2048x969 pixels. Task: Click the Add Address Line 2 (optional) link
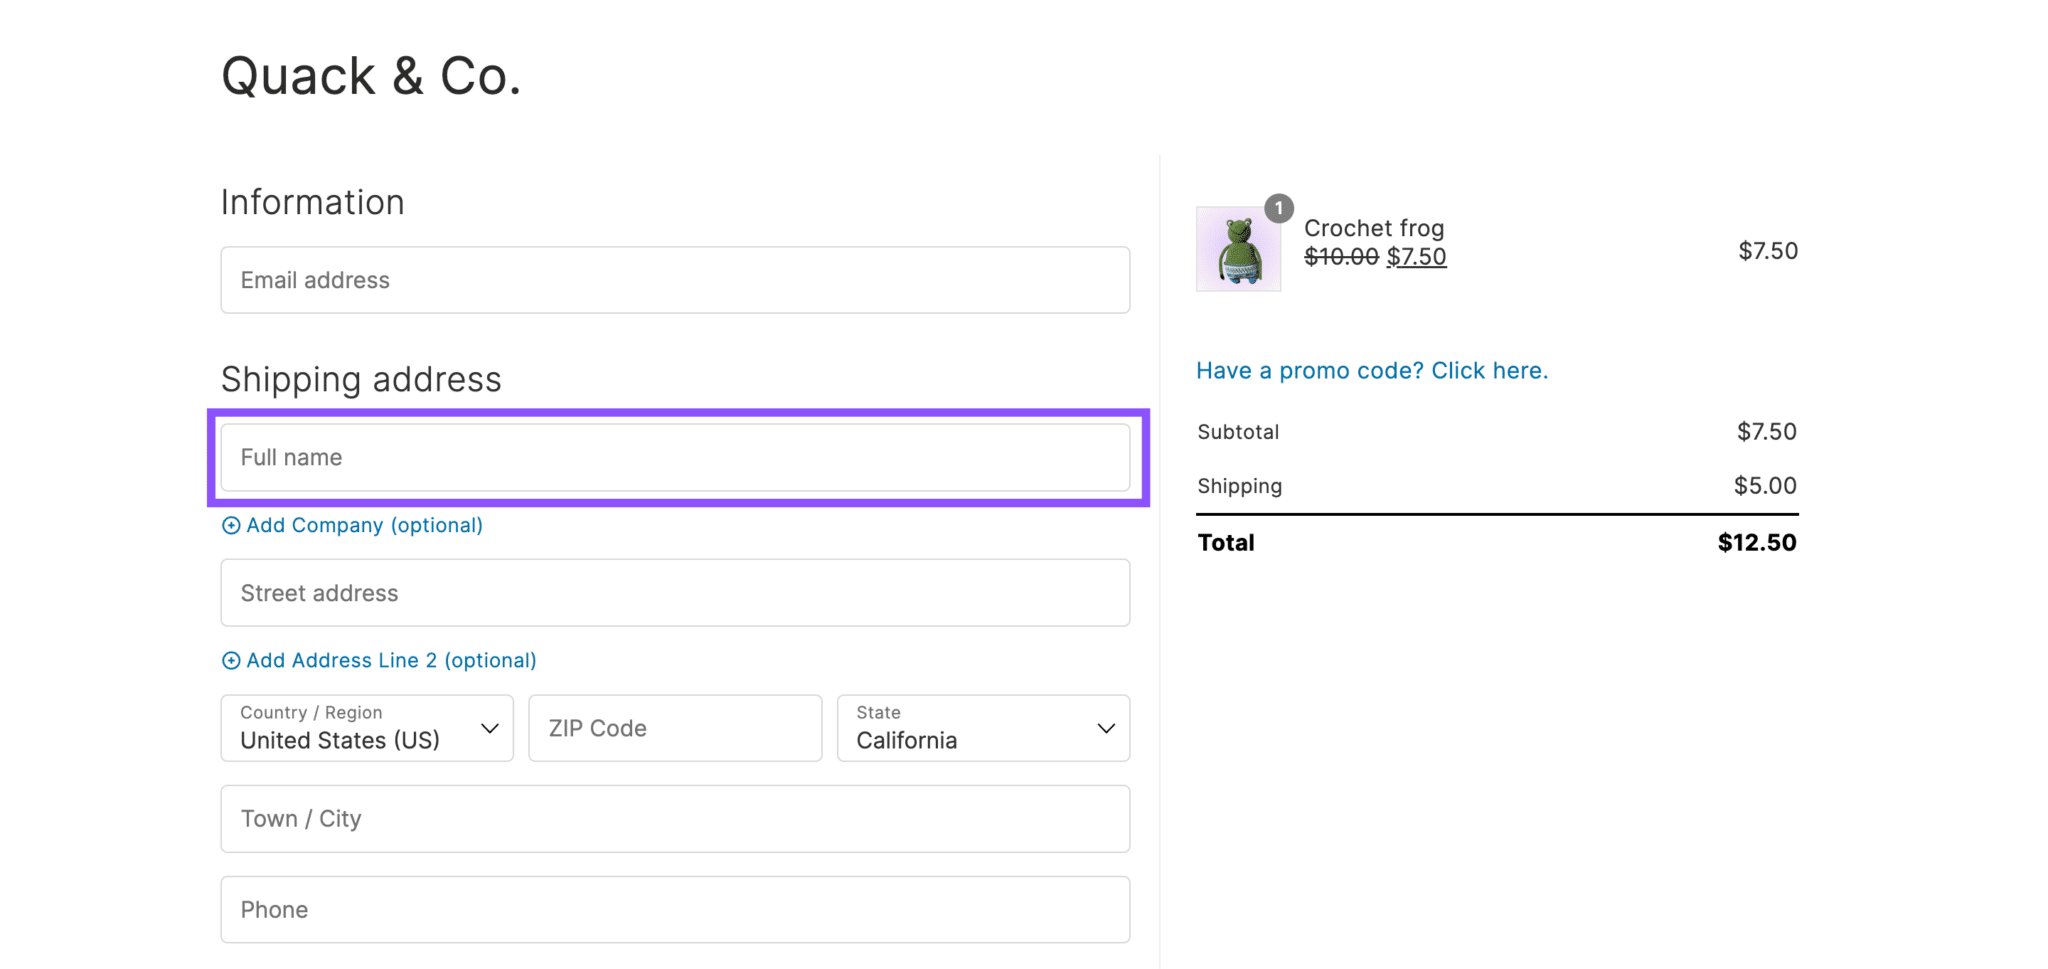391,660
